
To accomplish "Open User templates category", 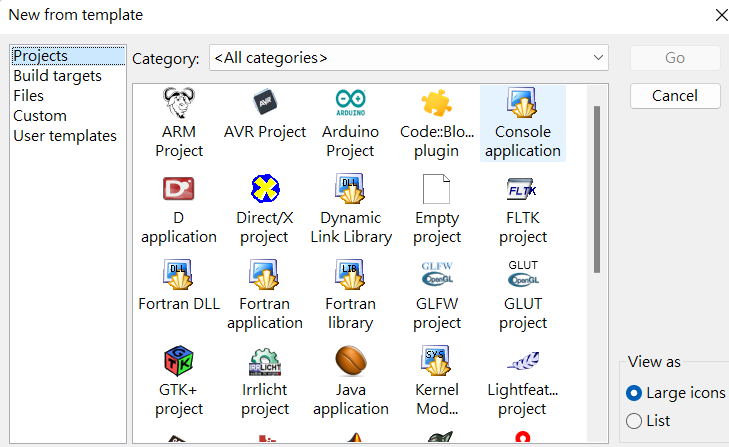I will (x=65, y=136).
